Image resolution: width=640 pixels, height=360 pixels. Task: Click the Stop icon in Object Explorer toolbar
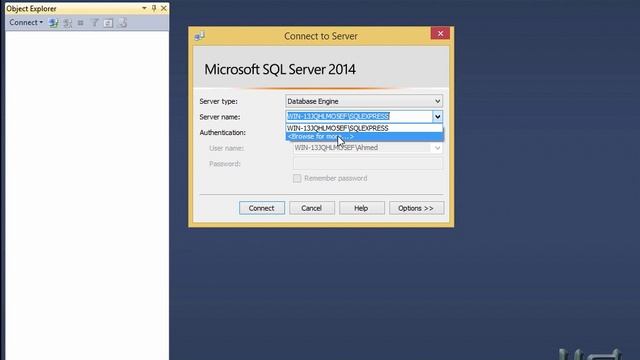[x=80, y=23]
